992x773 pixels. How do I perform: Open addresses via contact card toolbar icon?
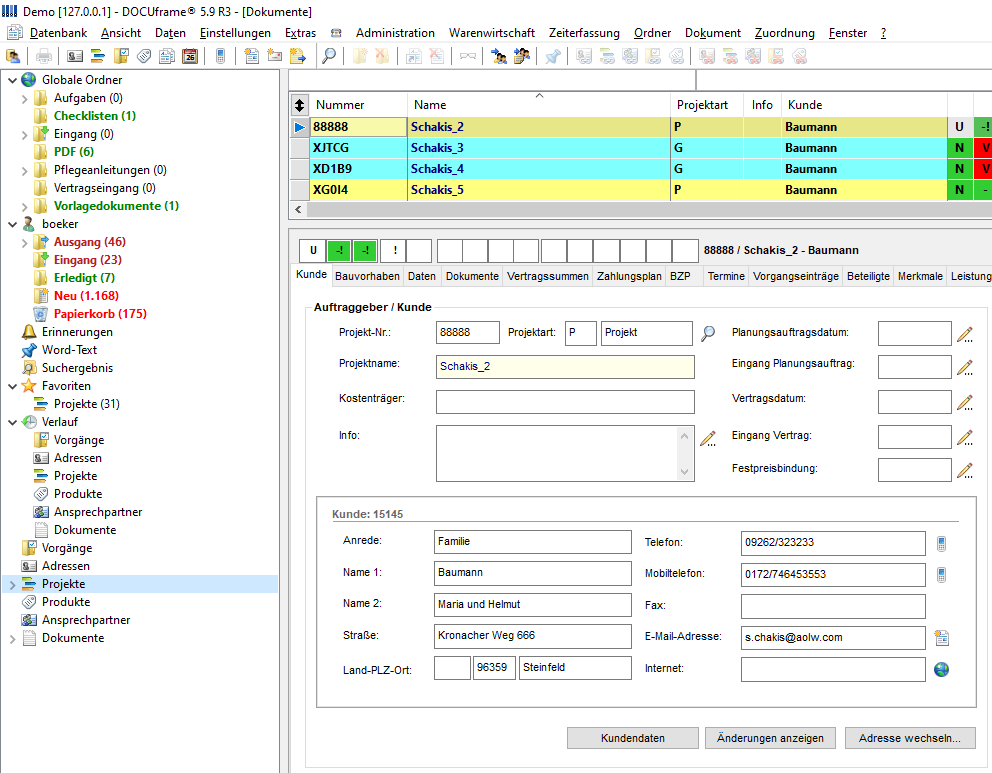[x=75, y=56]
